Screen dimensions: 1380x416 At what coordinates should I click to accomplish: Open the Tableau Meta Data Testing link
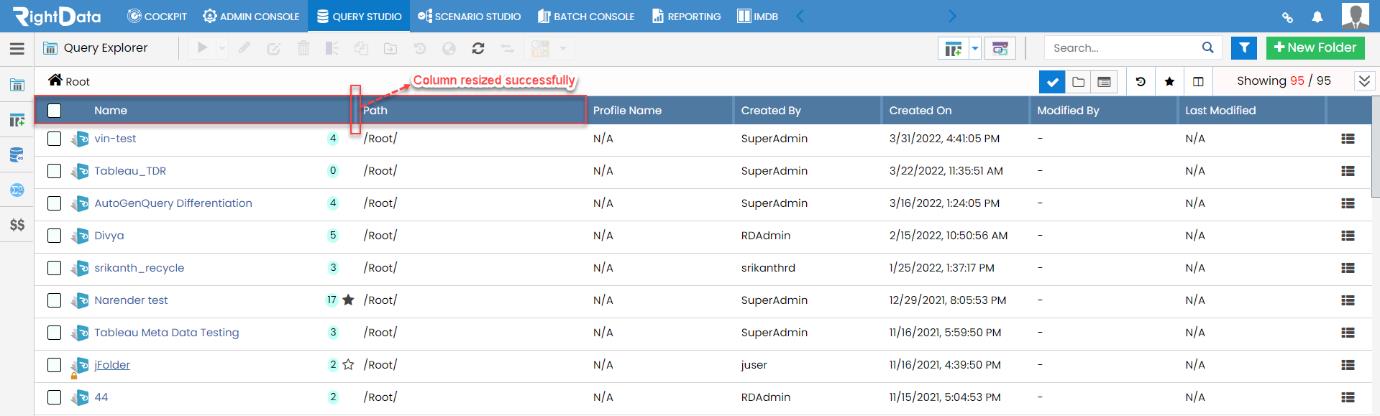click(x=167, y=333)
